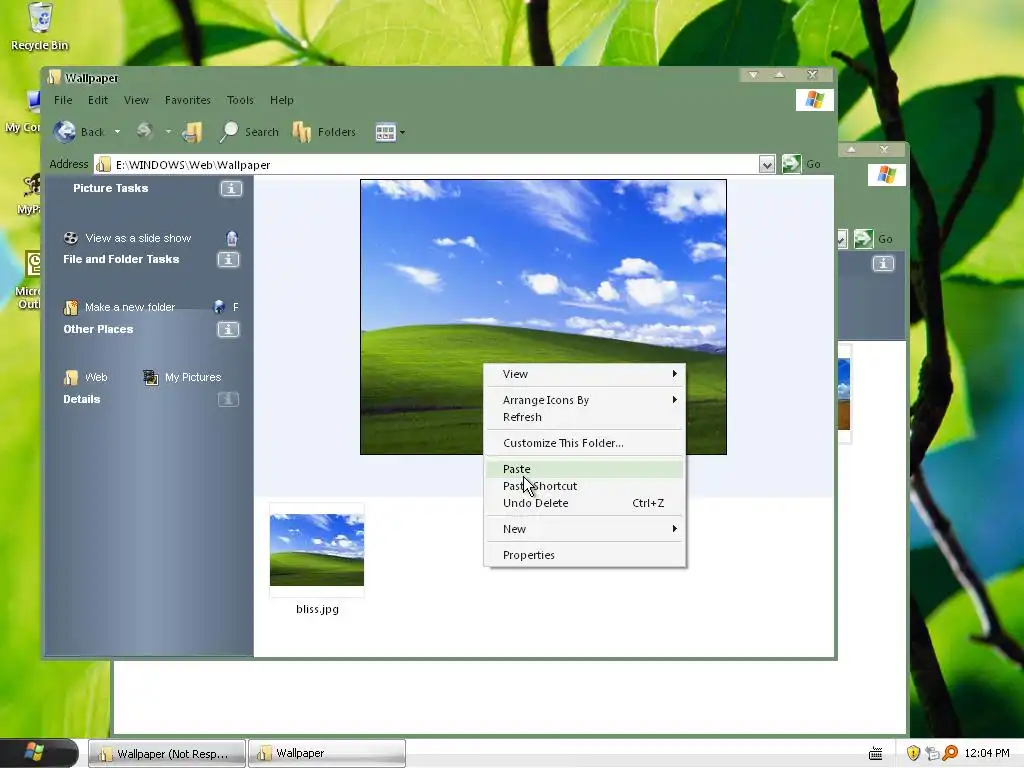
Task: Click Make a new folder link
Action: click(130, 307)
